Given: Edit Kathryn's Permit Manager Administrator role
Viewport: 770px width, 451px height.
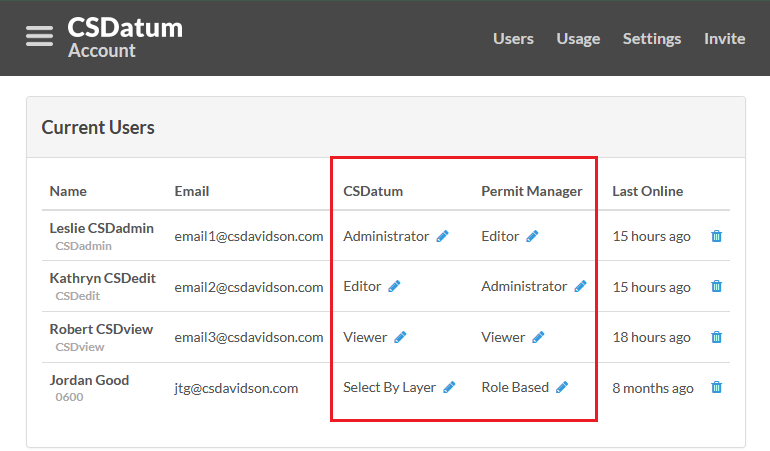Looking at the screenshot, I should coord(580,286).
